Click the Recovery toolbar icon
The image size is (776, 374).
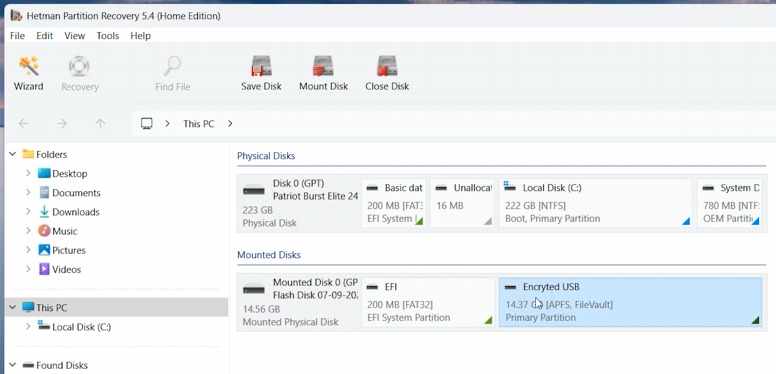80,73
